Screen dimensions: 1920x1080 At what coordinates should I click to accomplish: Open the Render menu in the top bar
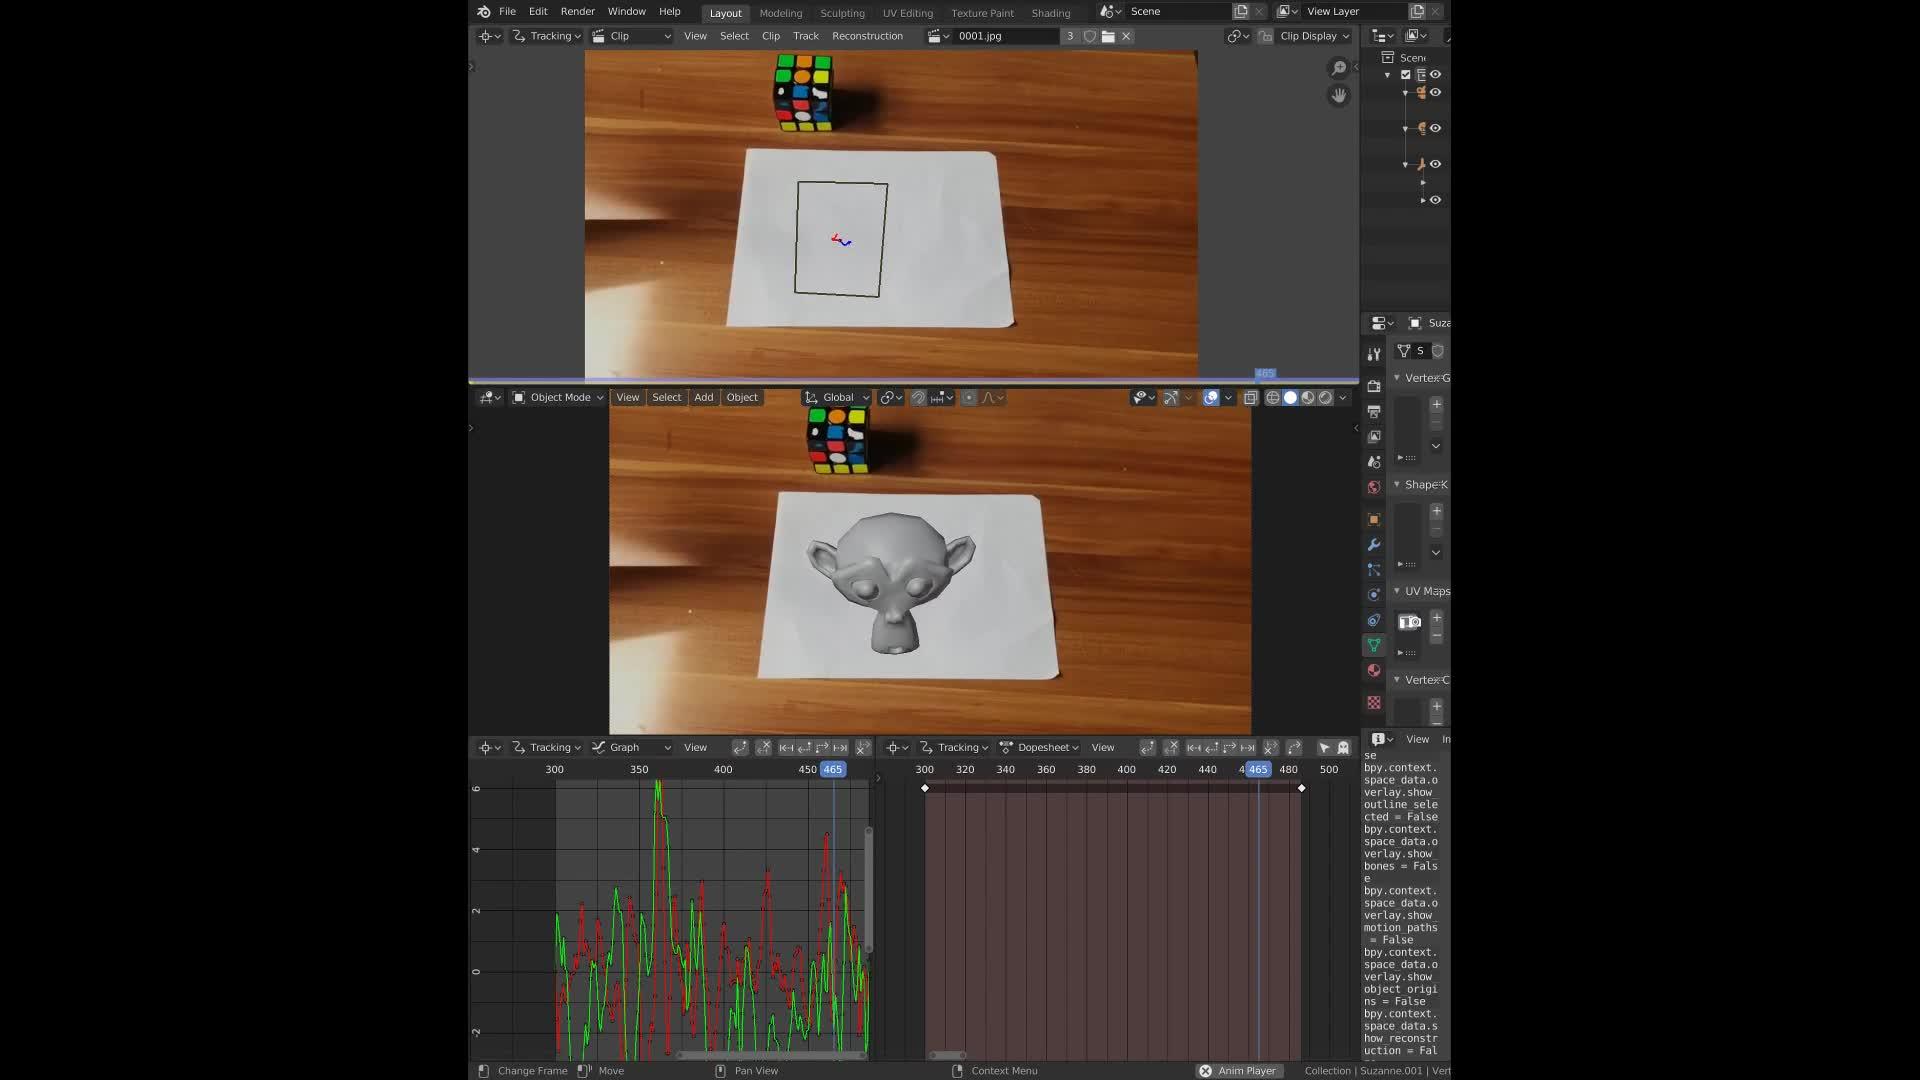click(x=577, y=11)
